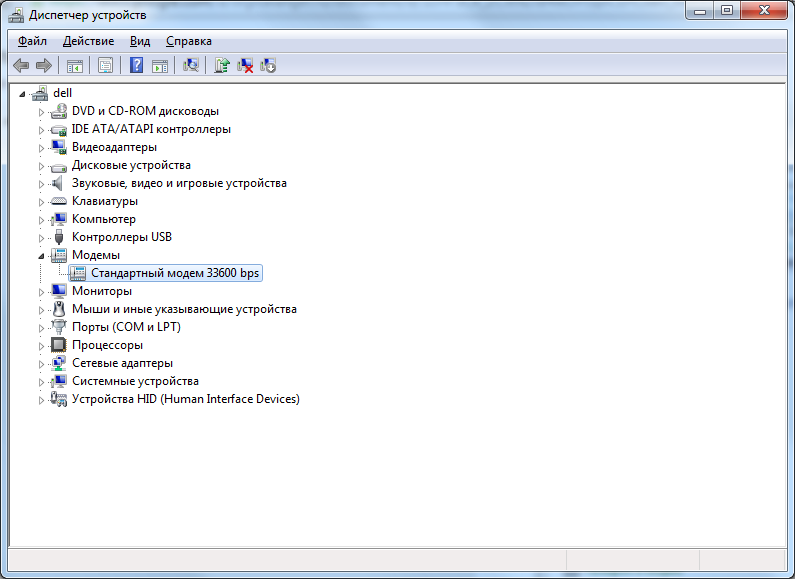Click the Device Manager title bar icon
The height and width of the screenshot is (579, 795).
[16, 15]
